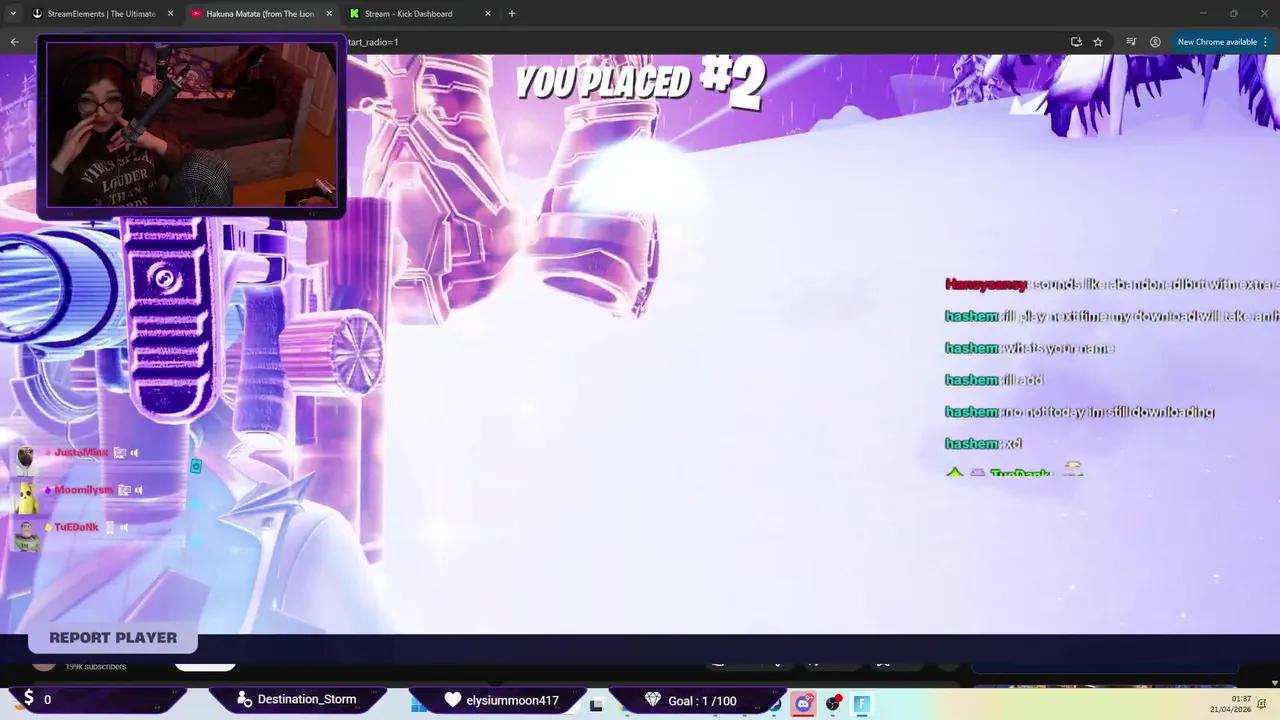1280x720 pixels.
Task: Click the Honeyzanzy chat message
Action: point(1112,285)
